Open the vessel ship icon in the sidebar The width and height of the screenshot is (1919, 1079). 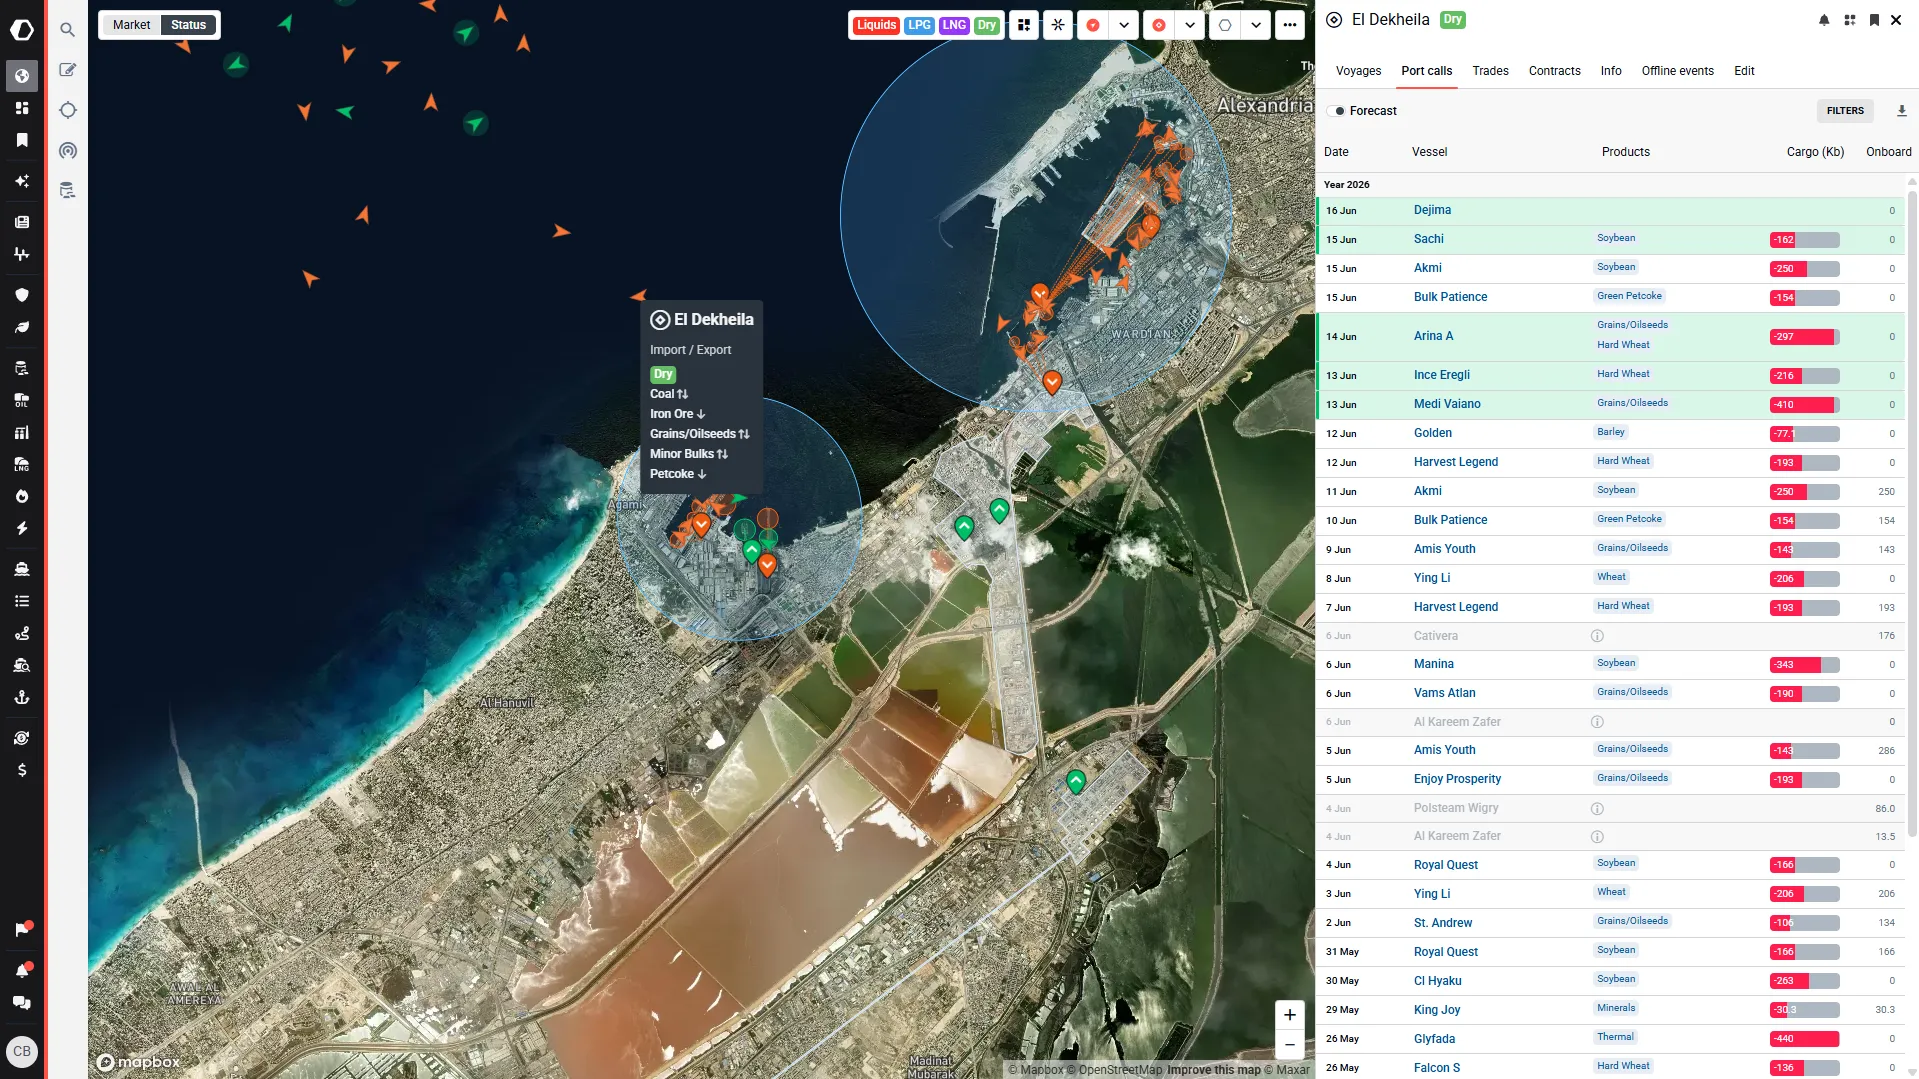(x=22, y=569)
